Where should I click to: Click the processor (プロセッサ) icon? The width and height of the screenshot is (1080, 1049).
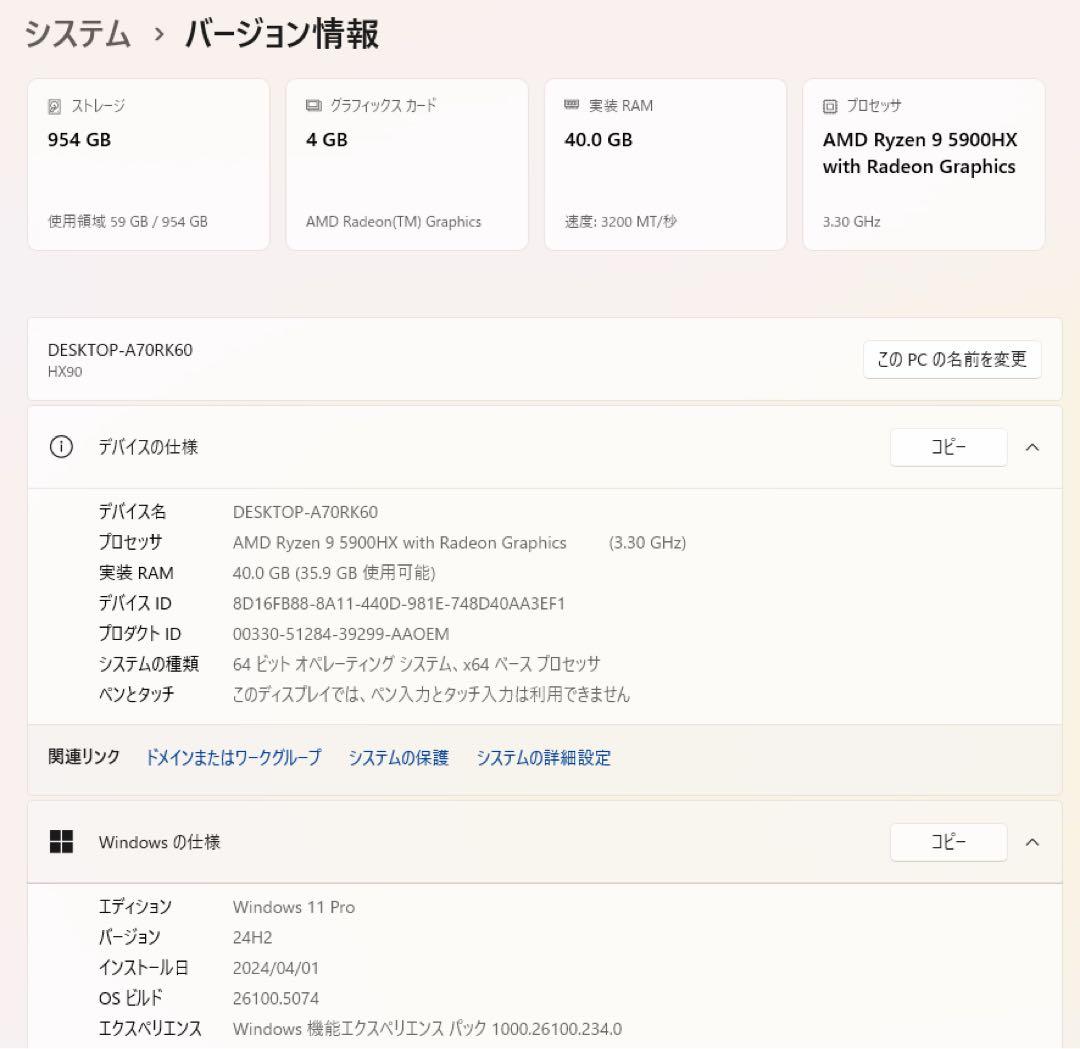pos(830,105)
